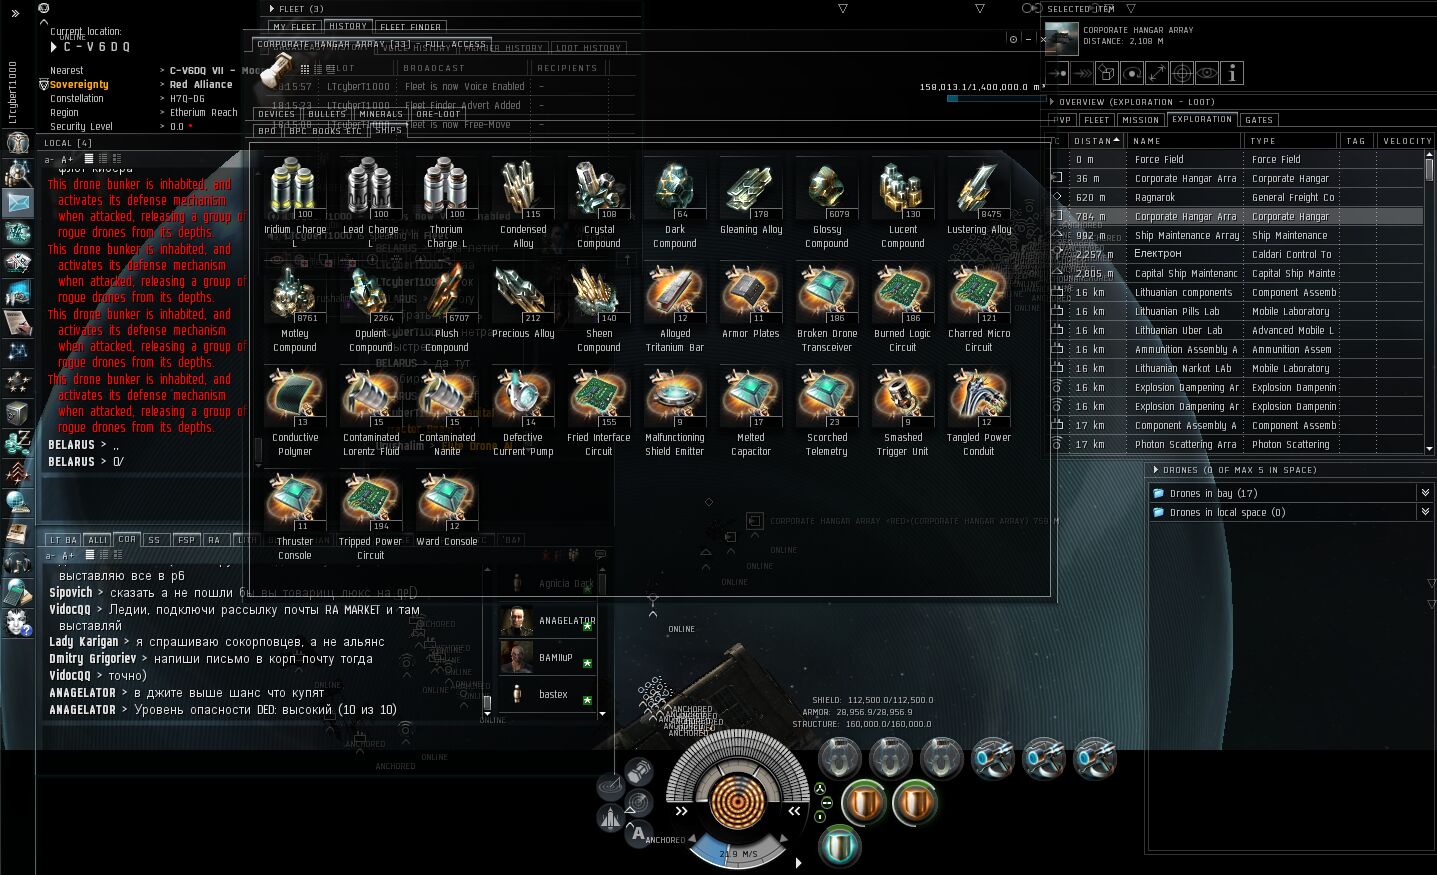Click the ship speed gauge bar
This screenshot has height=875, width=1437.
(739, 853)
